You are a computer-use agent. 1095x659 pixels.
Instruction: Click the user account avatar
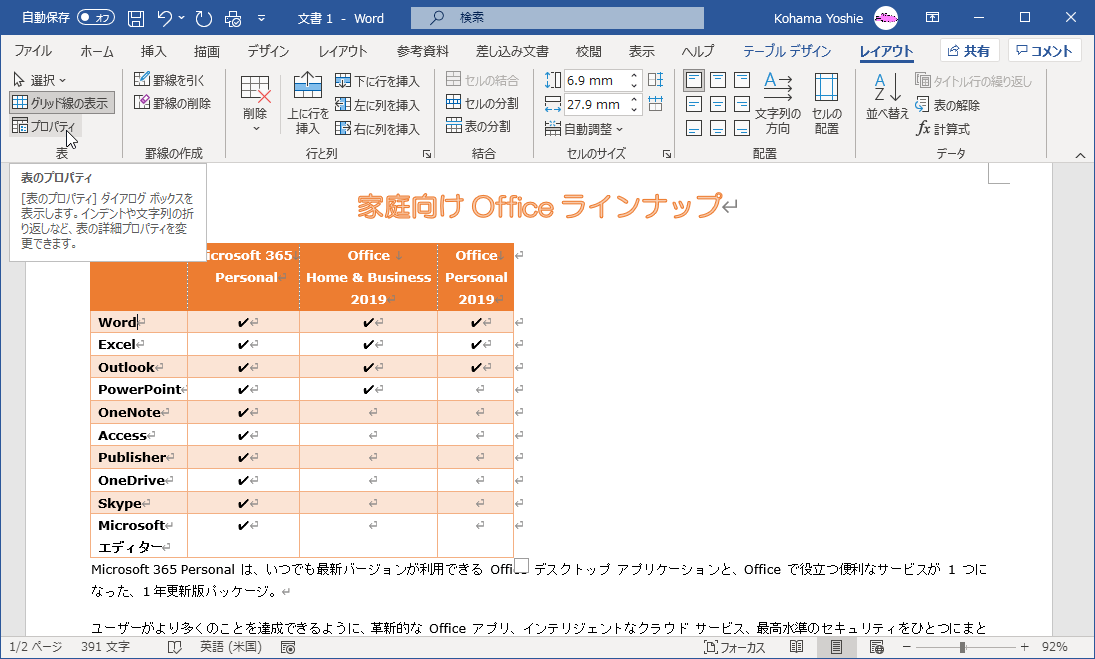click(886, 18)
